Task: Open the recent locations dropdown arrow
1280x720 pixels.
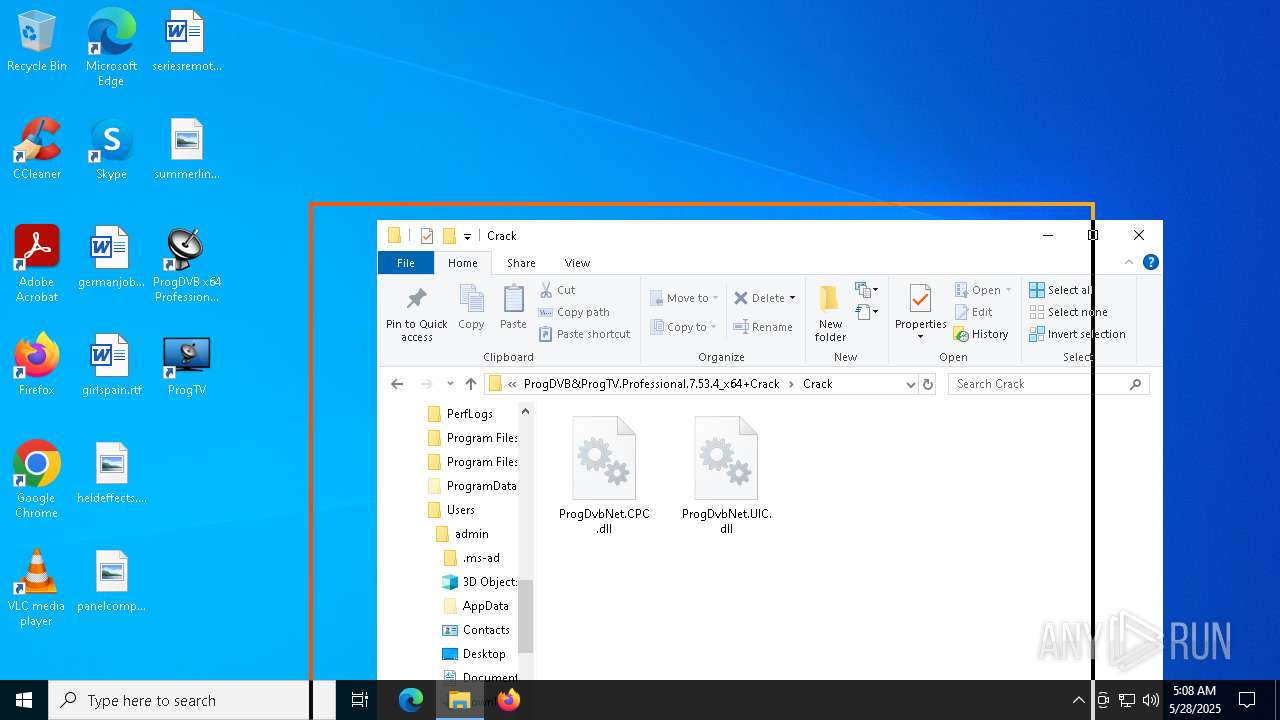Action: point(450,384)
